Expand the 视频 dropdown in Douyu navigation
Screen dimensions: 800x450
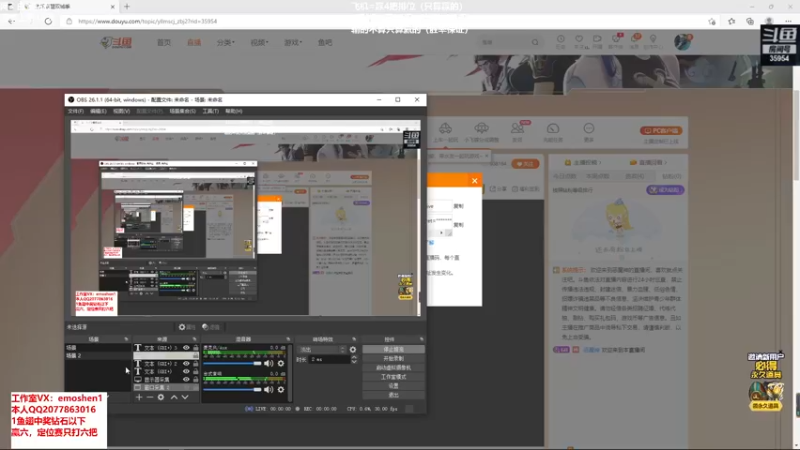tap(259, 42)
